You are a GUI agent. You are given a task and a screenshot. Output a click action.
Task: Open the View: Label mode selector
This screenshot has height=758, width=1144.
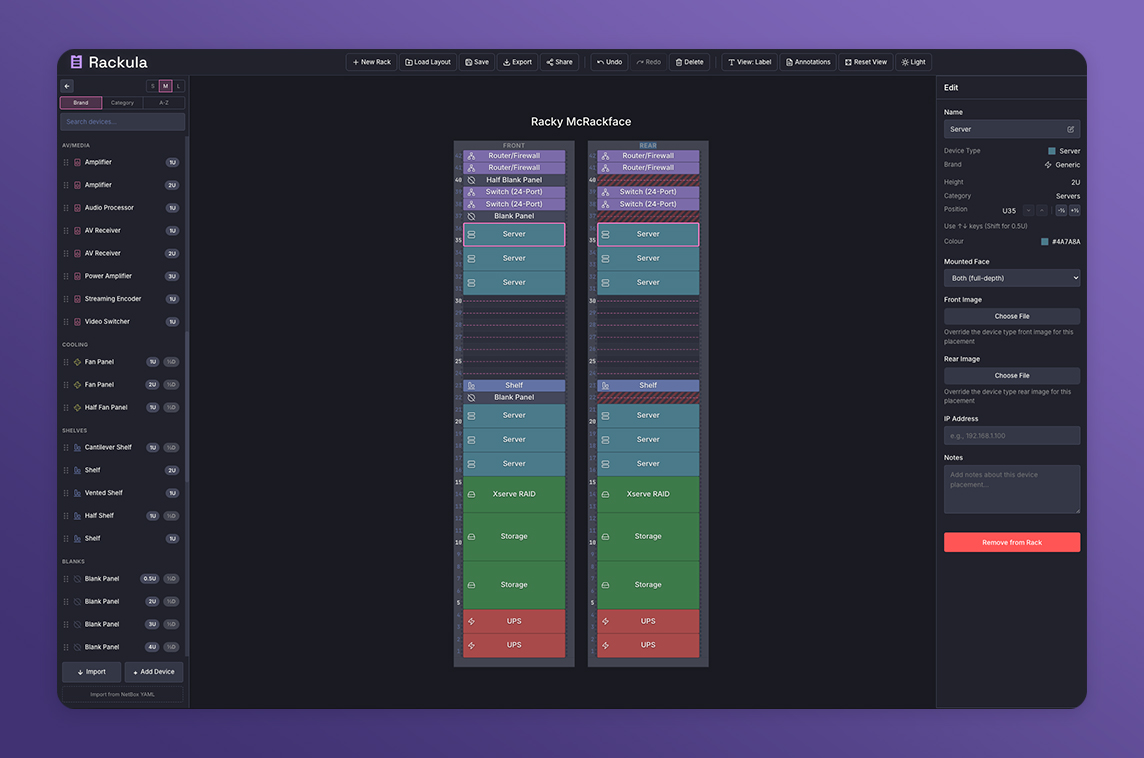click(x=748, y=62)
